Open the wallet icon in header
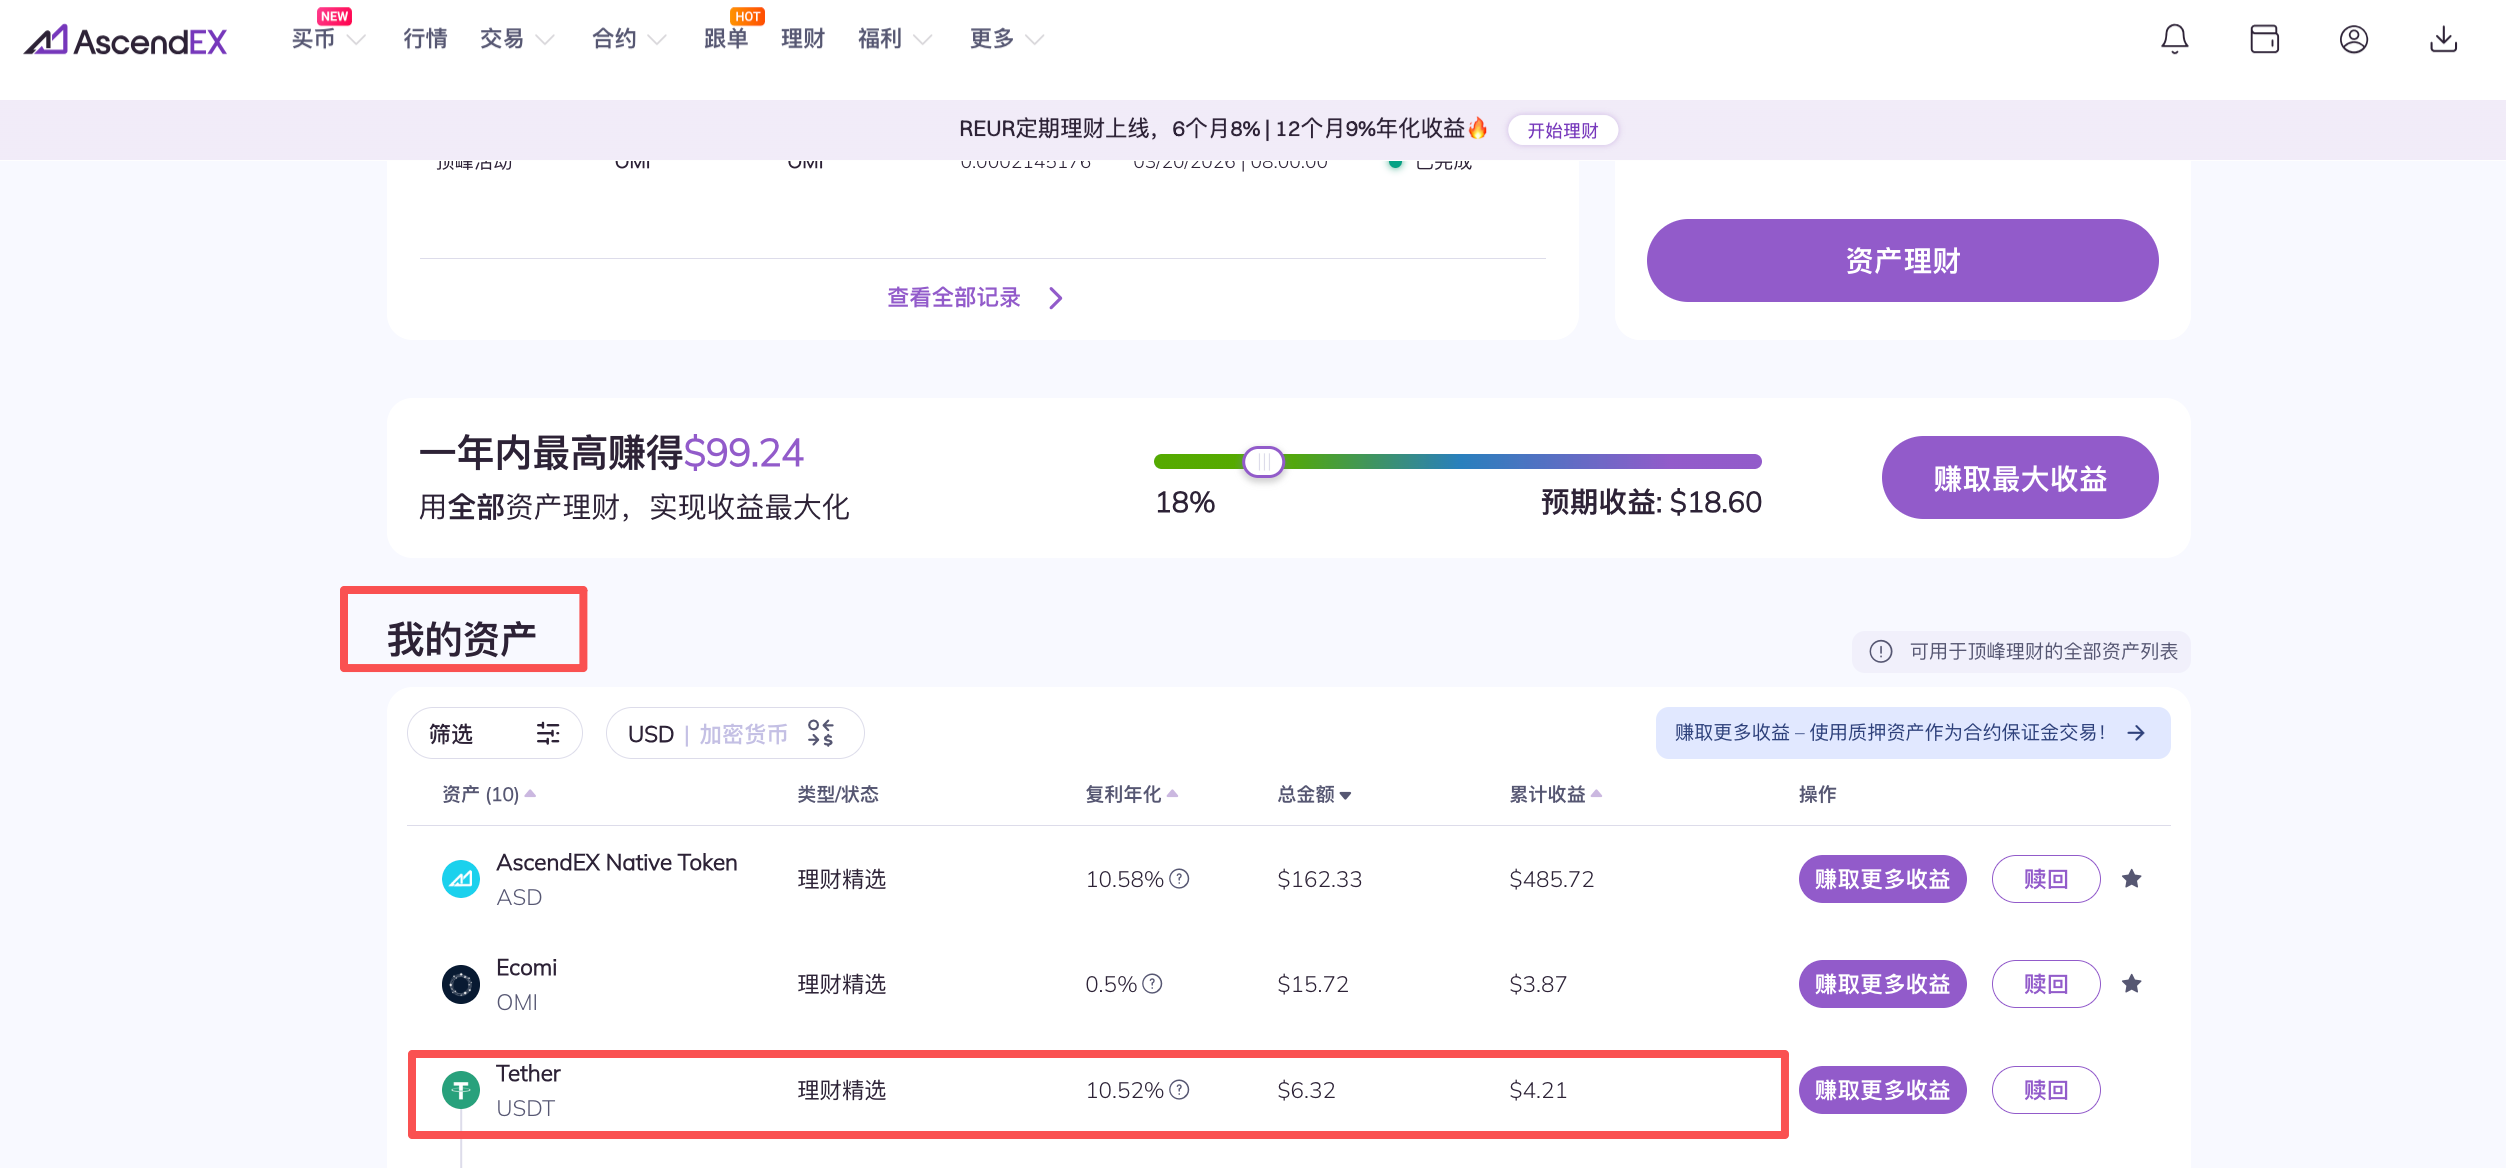 [x=2264, y=39]
